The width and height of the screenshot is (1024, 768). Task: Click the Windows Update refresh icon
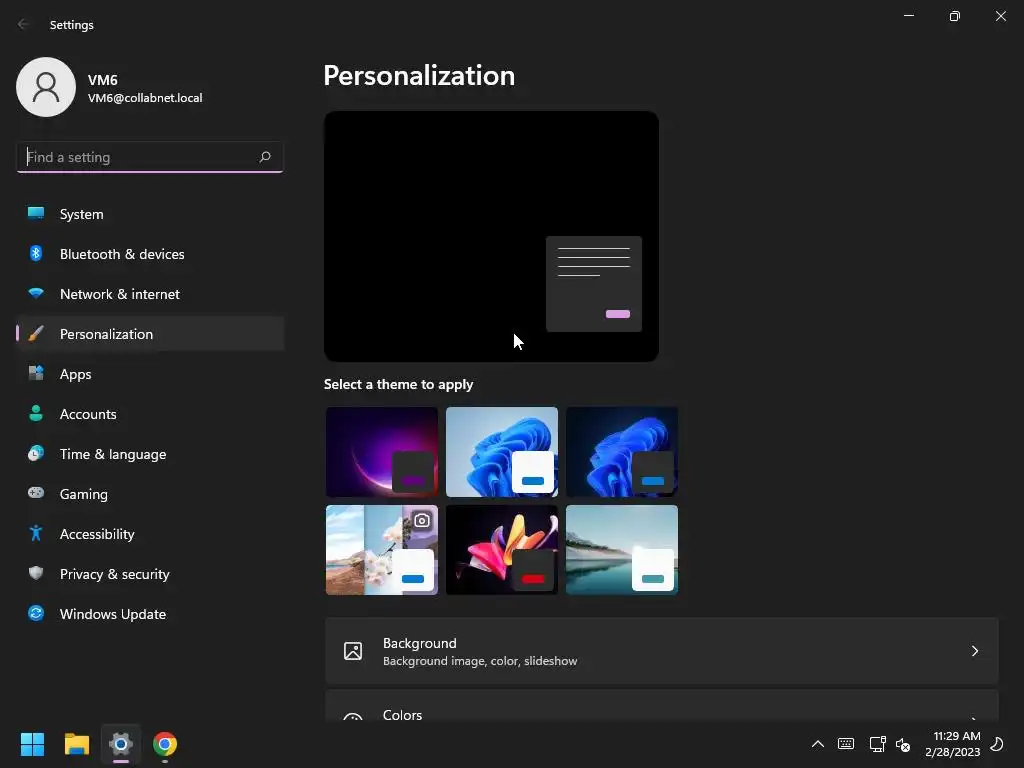coord(36,613)
